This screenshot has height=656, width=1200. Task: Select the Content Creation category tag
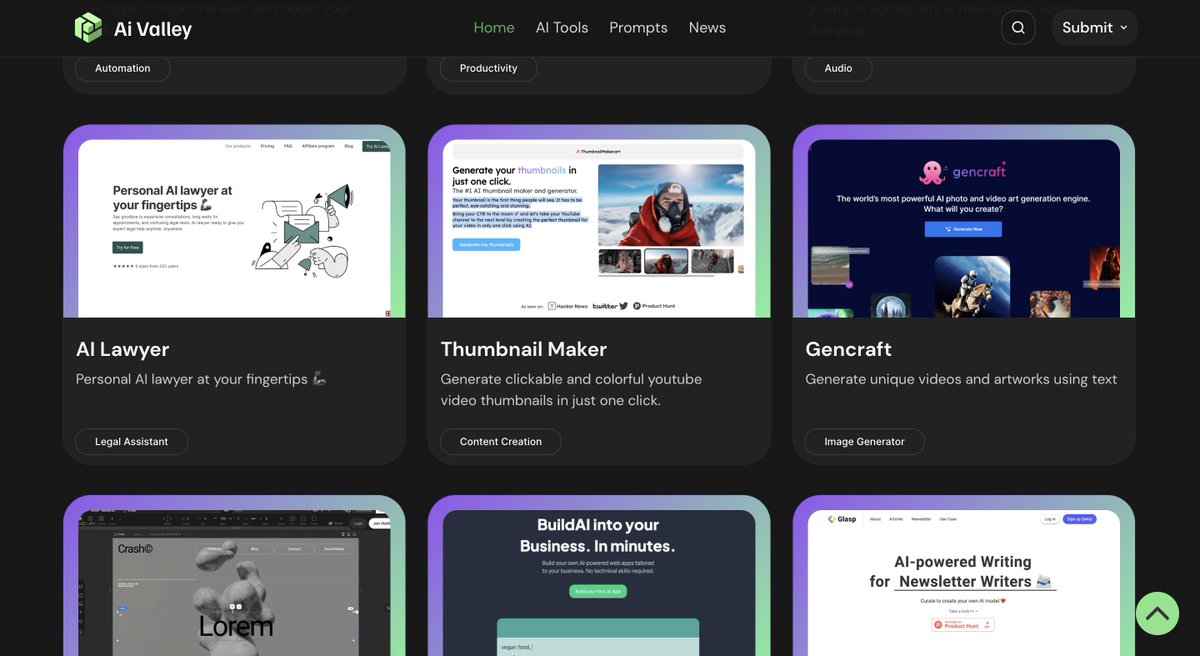pos(501,441)
